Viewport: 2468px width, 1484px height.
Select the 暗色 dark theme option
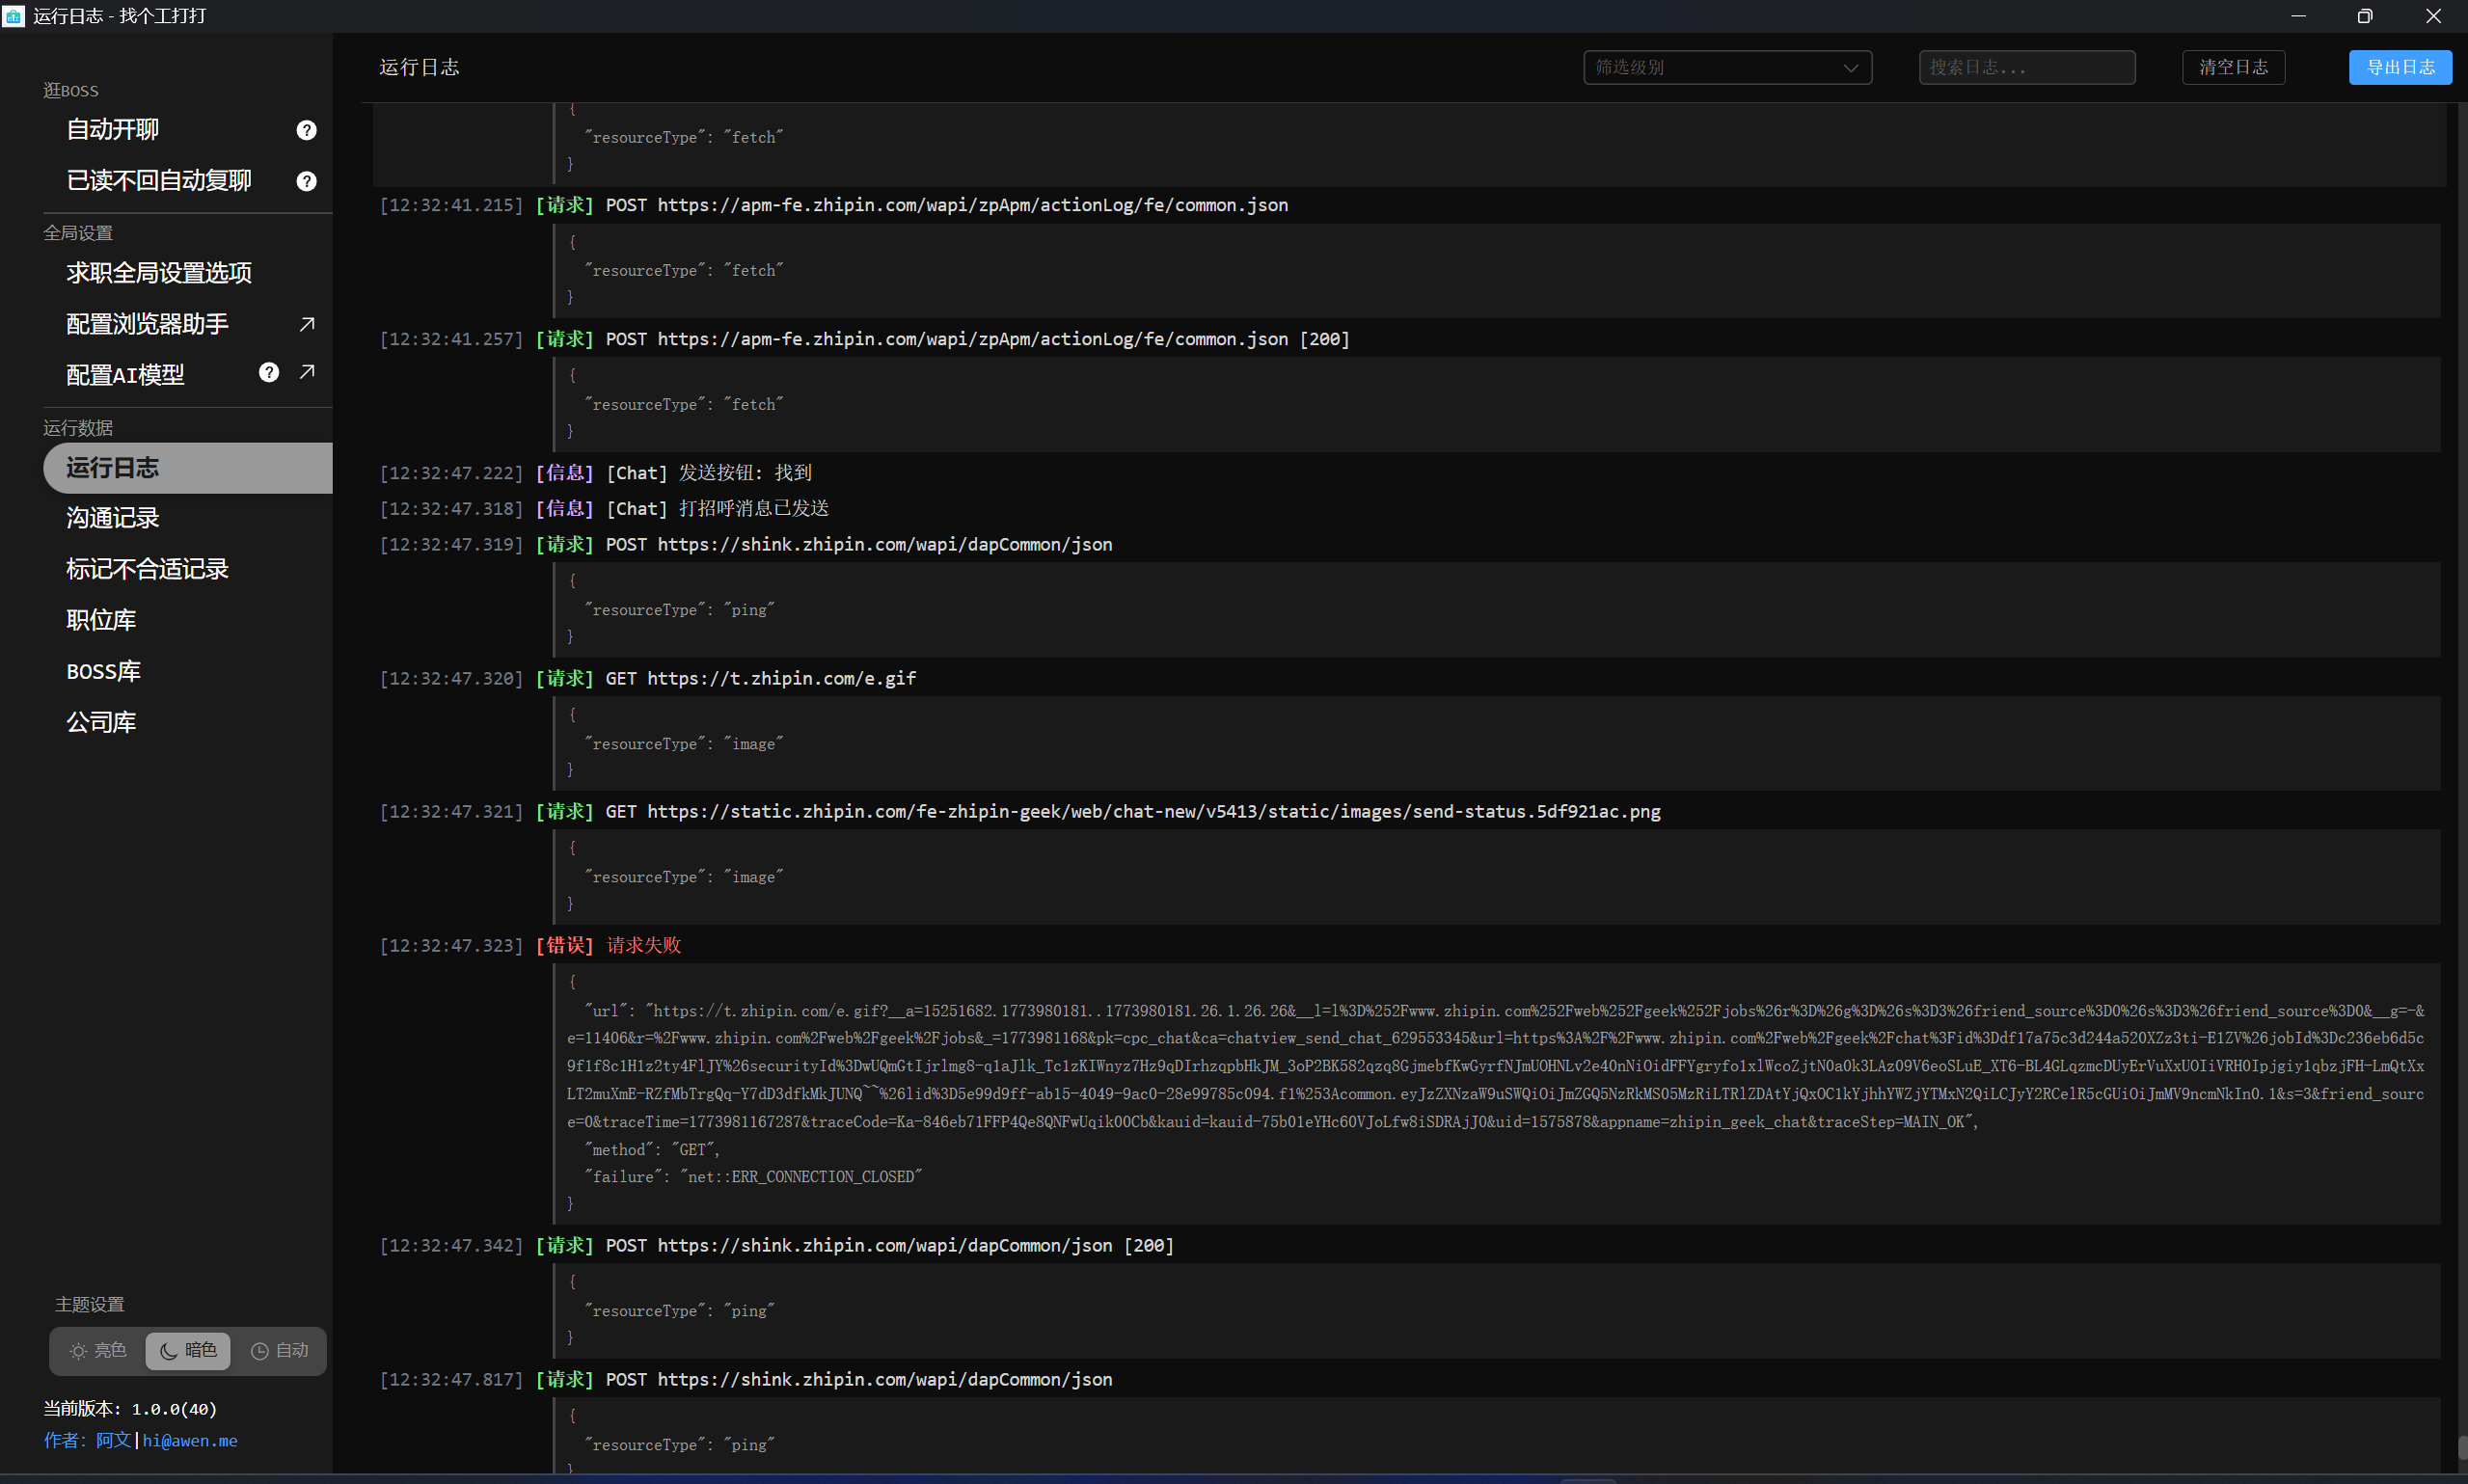click(188, 1350)
